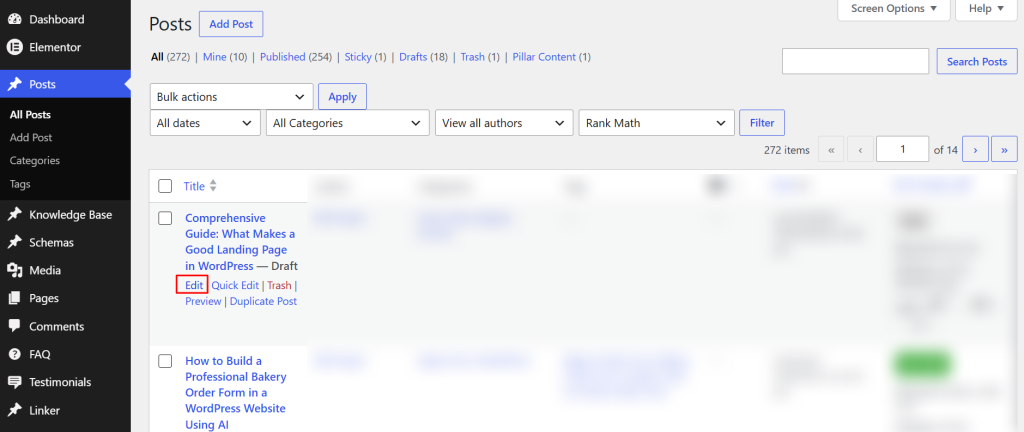The width and height of the screenshot is (1024, 432).
Task: Show posts in Trash view
Action: (472, 57)
